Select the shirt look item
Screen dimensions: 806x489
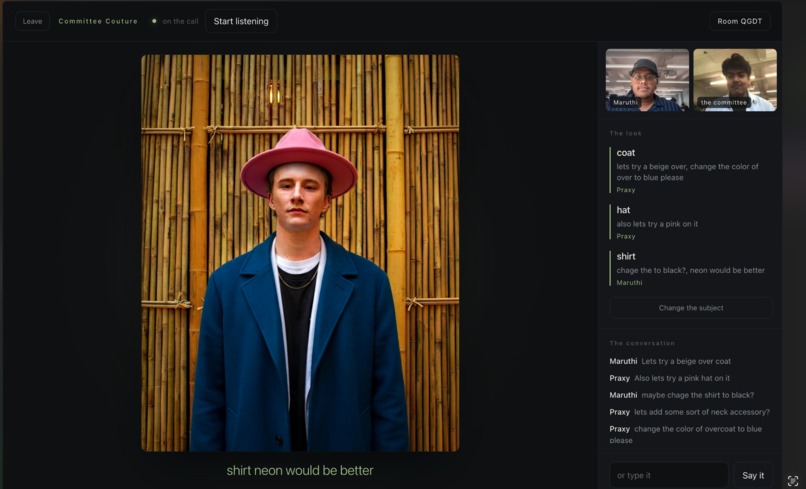tap(690, 269)
